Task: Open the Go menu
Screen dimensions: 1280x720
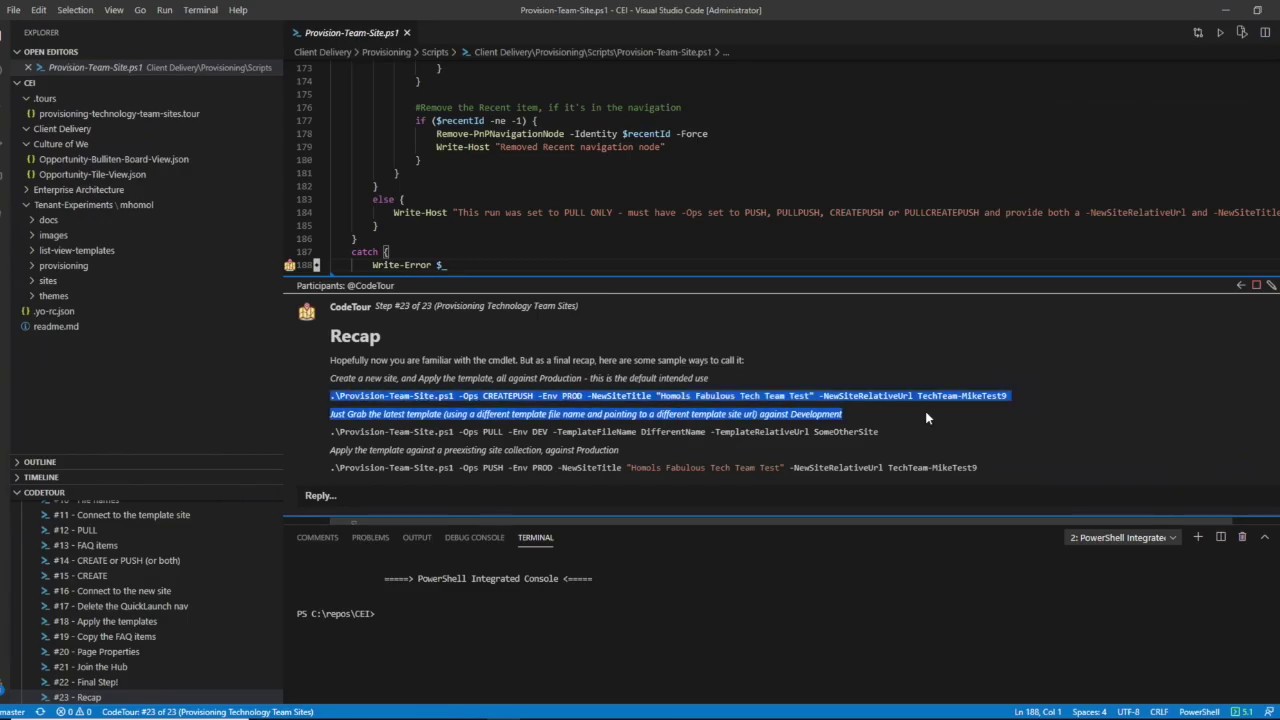Action: pyautogui.click(x=140, y=10)
